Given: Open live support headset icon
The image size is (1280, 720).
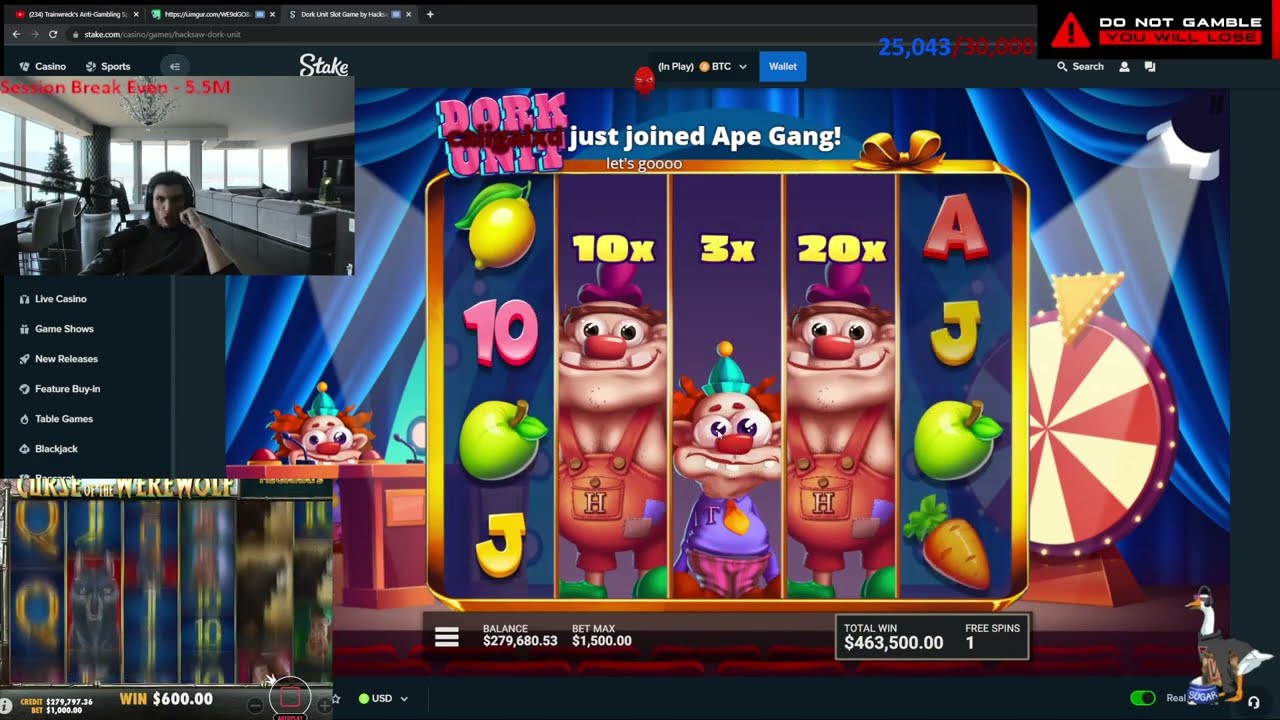Looking at the screenshot, I should [x=1254, y=702].
